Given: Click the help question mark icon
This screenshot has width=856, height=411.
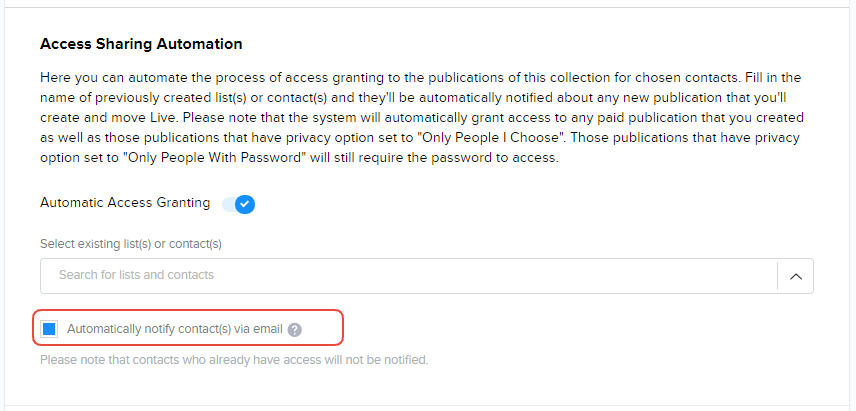Looking at the screenshot, I should pyautogui.click(x=295, y=330).
